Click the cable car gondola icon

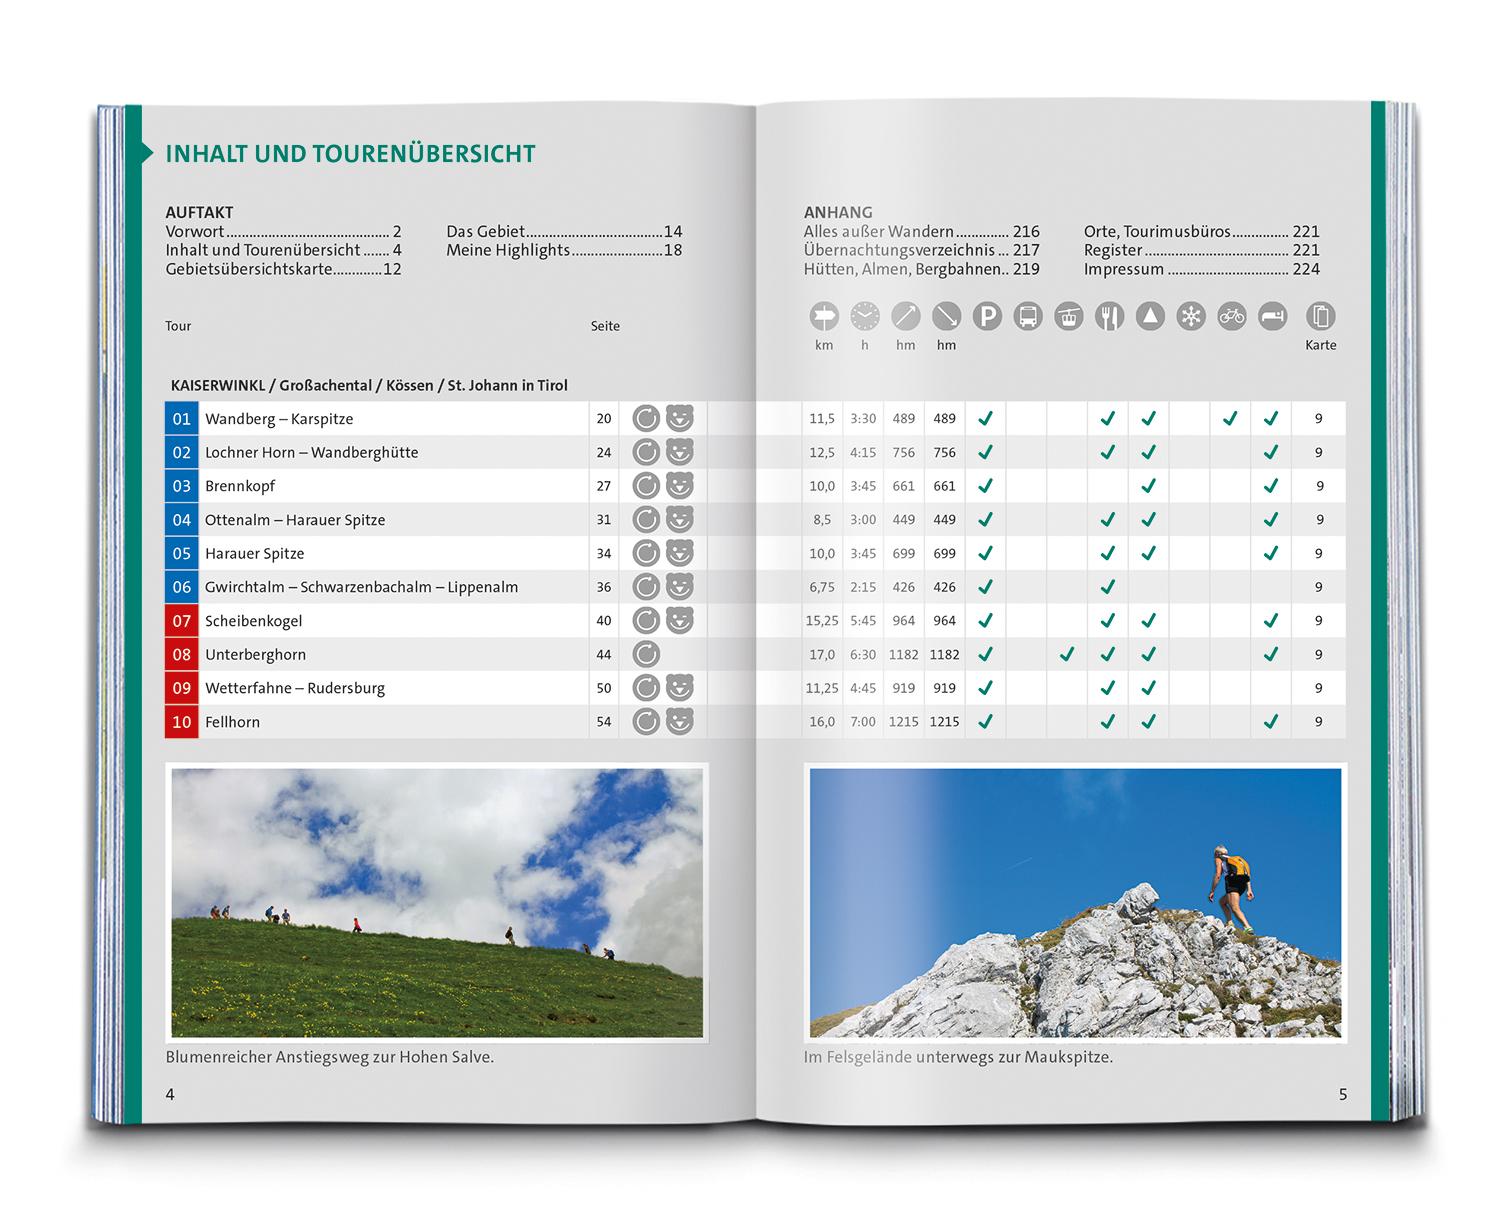coord(1069,317)
